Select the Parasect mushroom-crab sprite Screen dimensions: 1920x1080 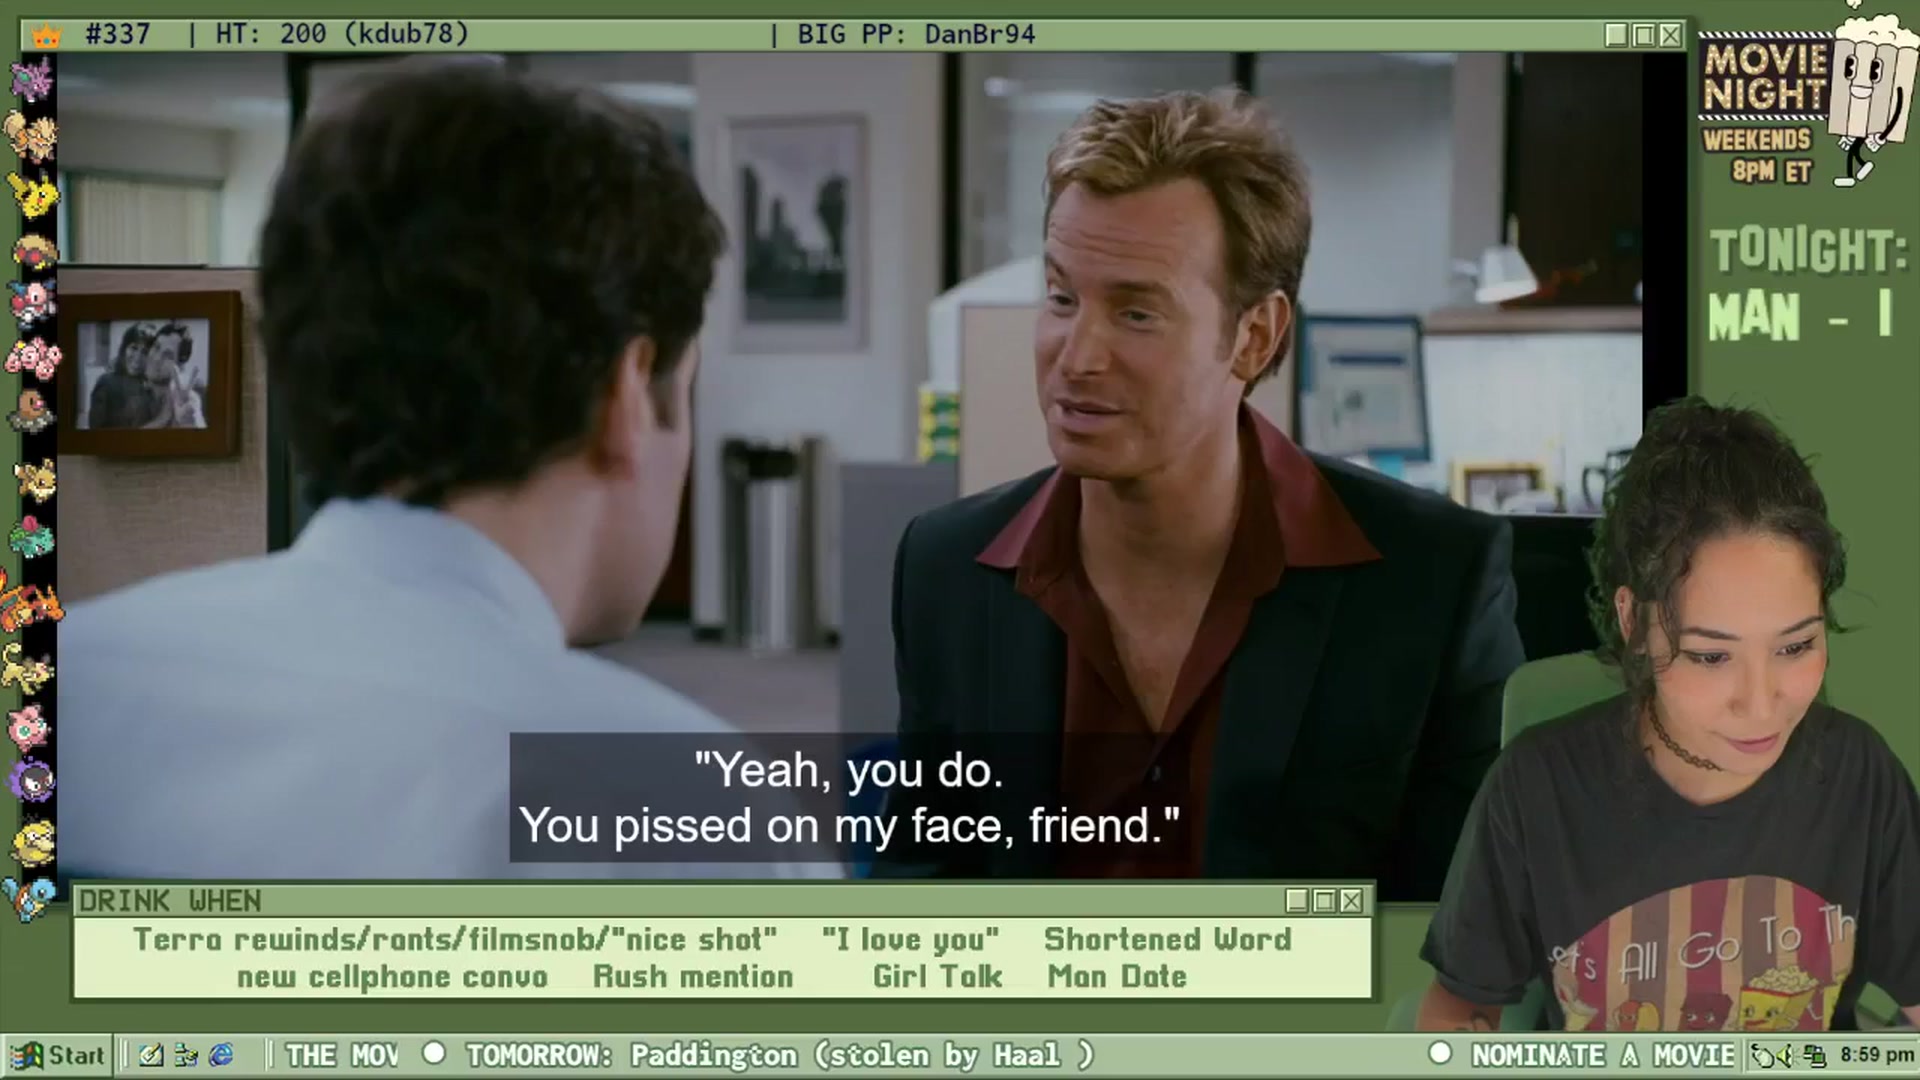tap(34, 251)
